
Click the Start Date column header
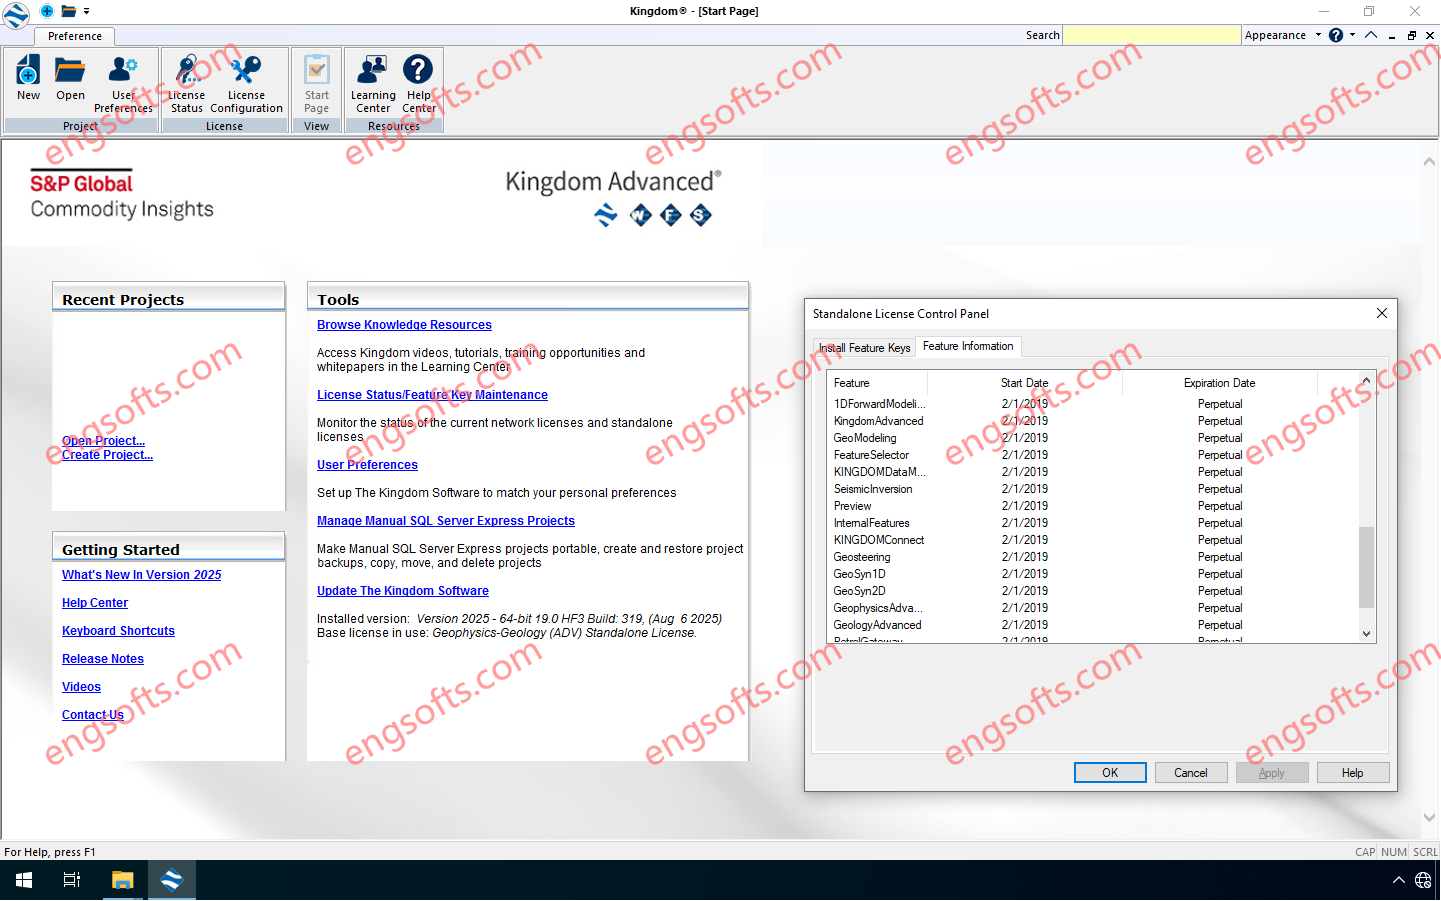pyautogui.click(x=1025, y=383)
